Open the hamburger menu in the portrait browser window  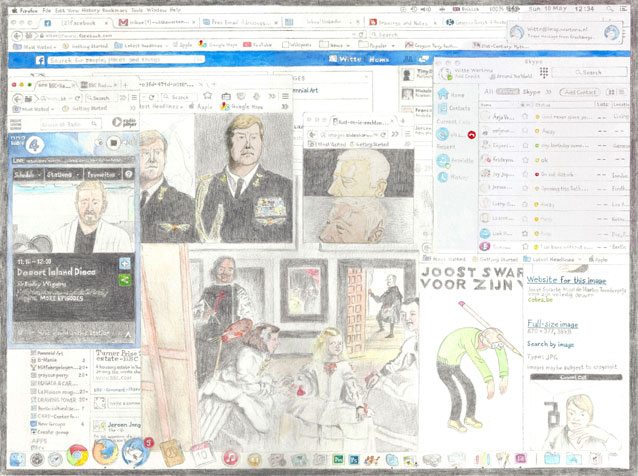[286, 96]
